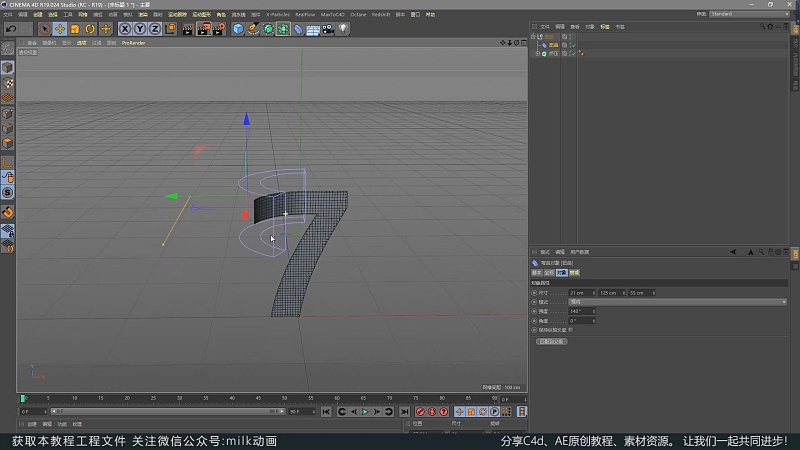Open the Bend deformer icon in toolbar
Image resolution: width=800 pixels, height=450 pixels.
[298, 29]
